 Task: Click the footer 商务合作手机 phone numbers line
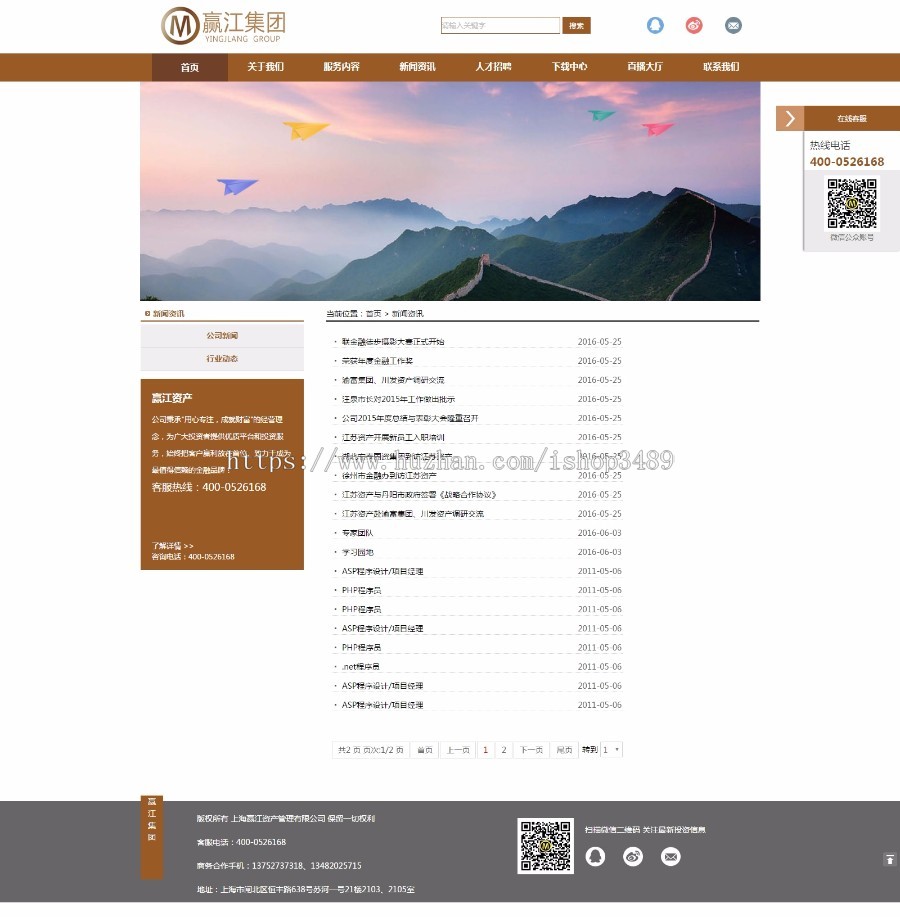point(279,866)
